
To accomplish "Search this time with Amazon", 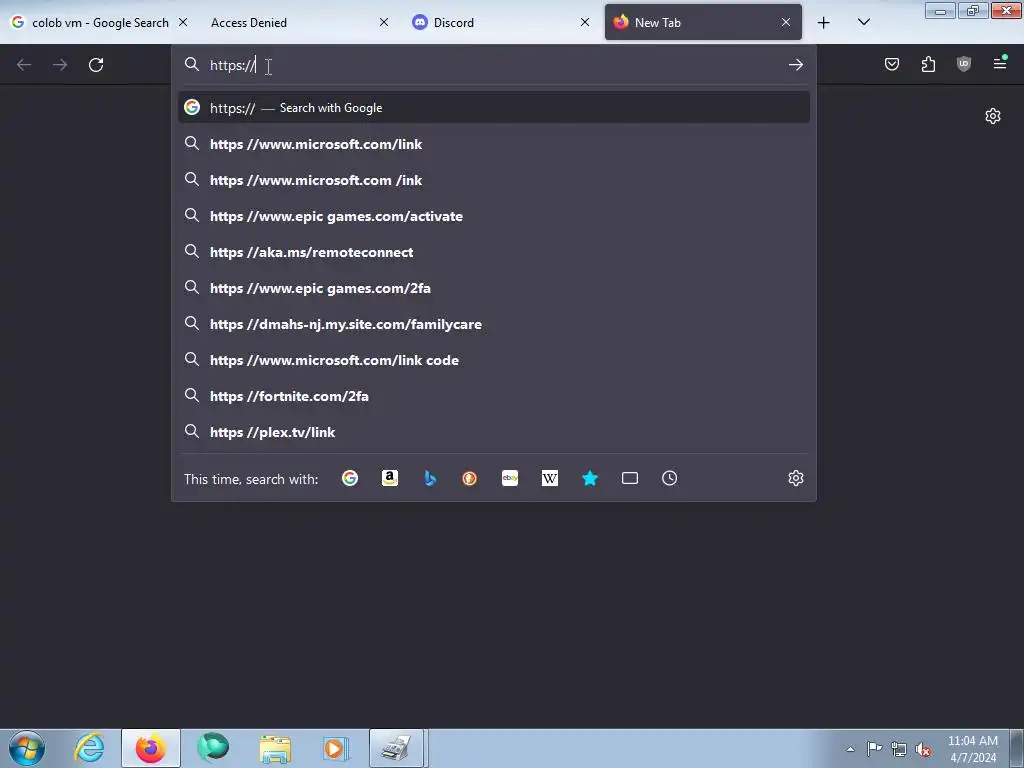I will 390,478.
